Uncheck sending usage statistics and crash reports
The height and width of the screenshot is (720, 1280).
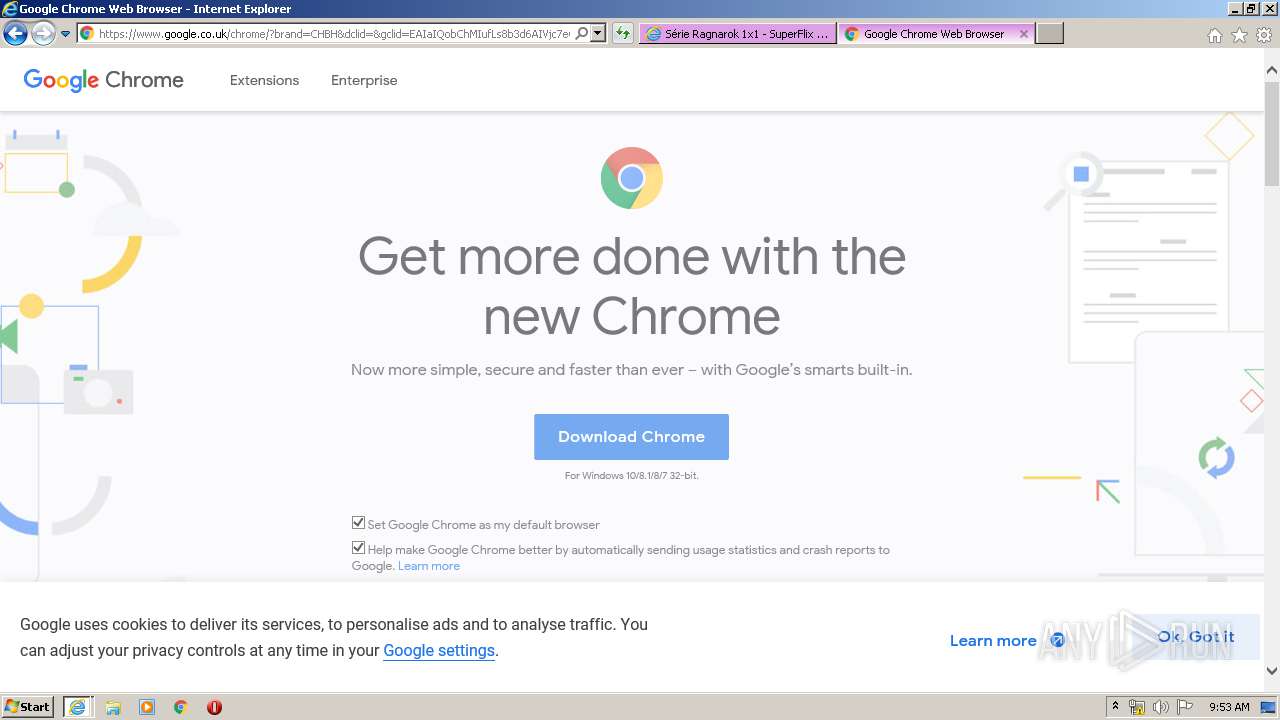tap(358, 548)
